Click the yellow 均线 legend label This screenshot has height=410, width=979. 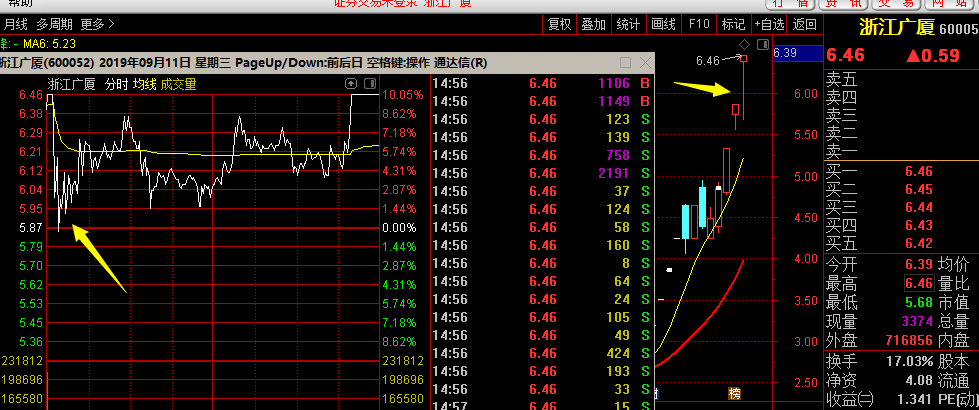point(145,84)
